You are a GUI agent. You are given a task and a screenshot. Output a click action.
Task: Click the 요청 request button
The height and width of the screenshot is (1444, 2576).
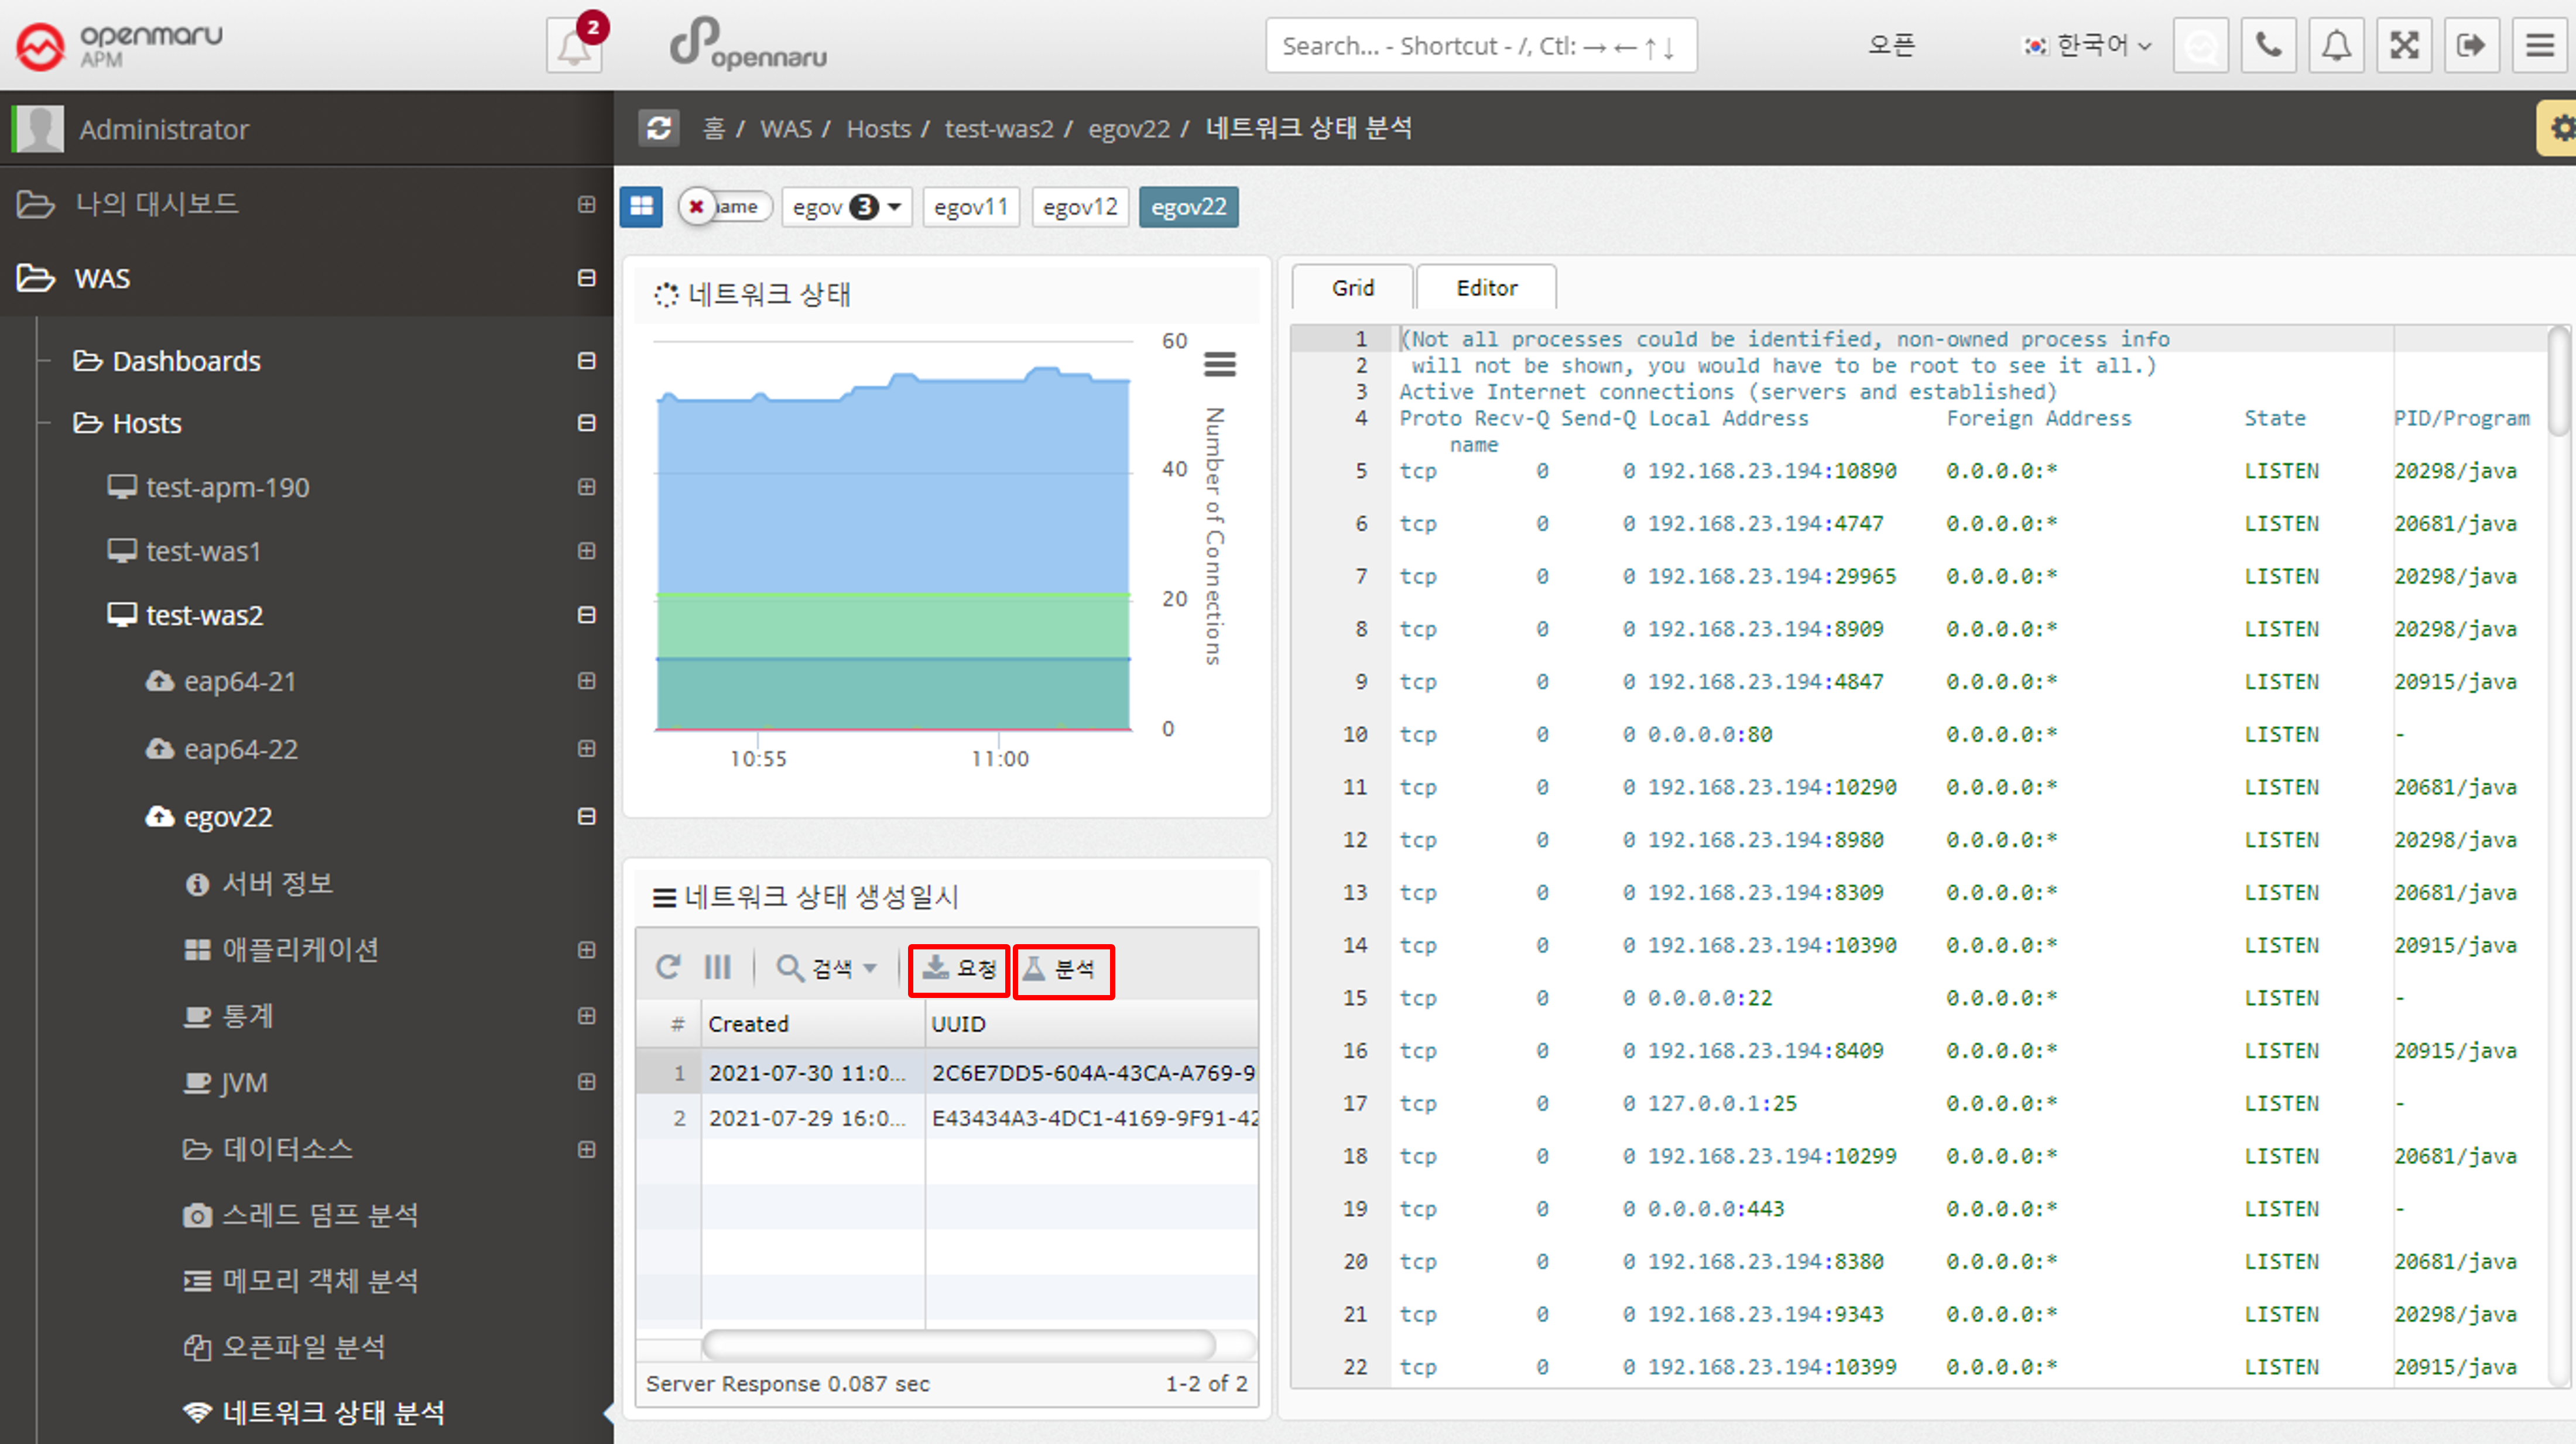click(959, 969)
